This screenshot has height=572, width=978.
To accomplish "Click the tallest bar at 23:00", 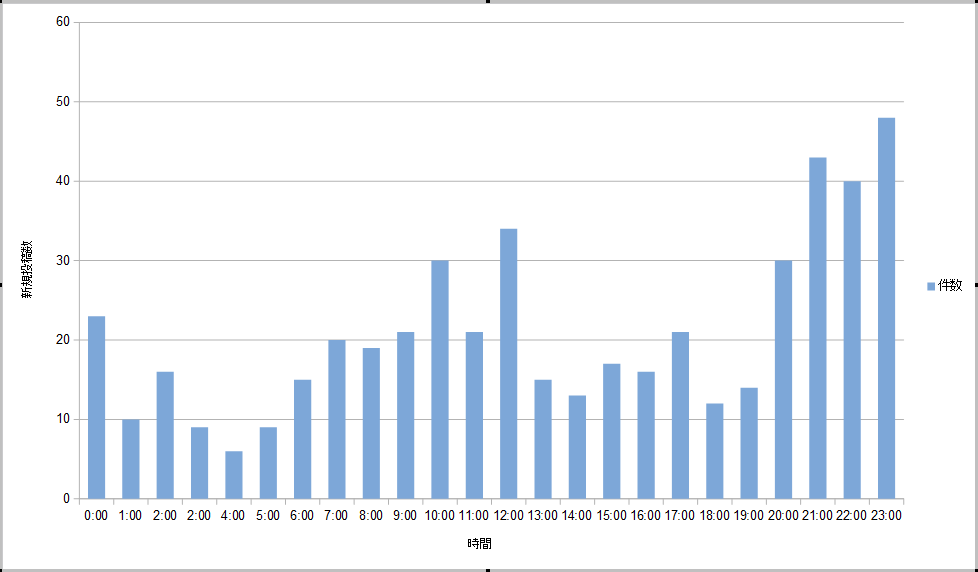I will (886, 308).
